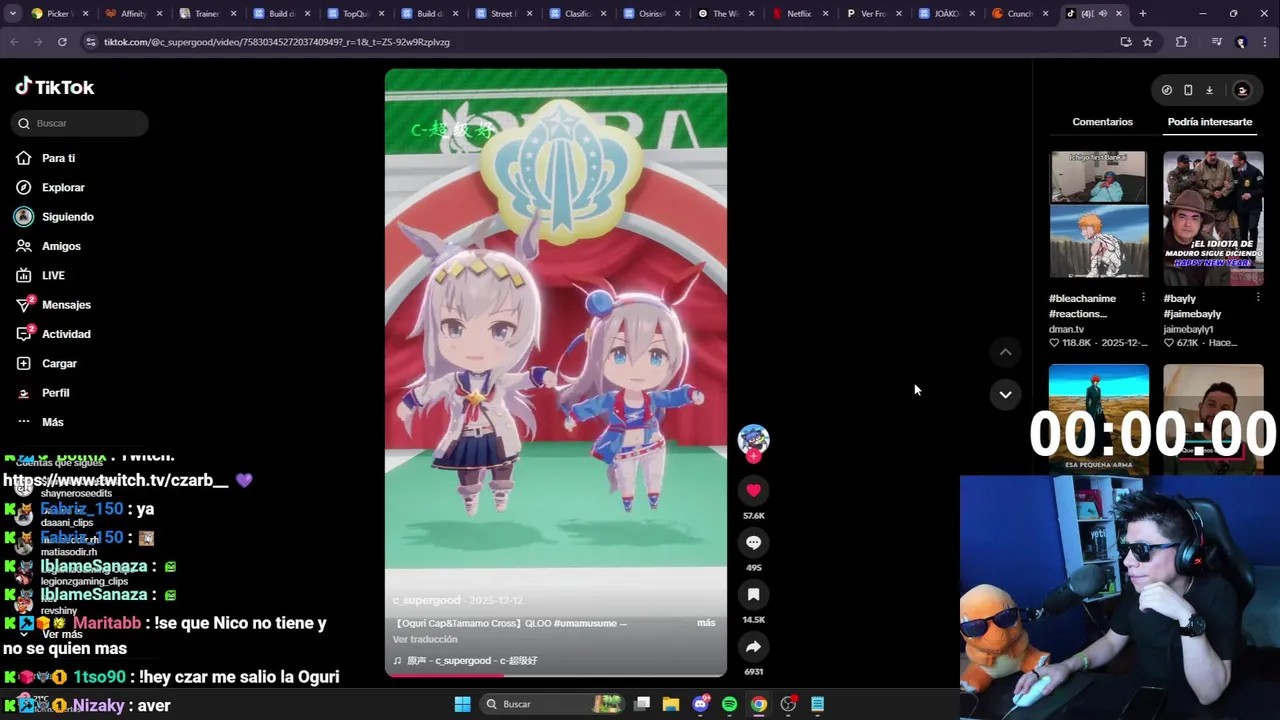Viewport: 1280px width, 720px height.
Task: Like the video with the heart icon
Action: point(753,490)
